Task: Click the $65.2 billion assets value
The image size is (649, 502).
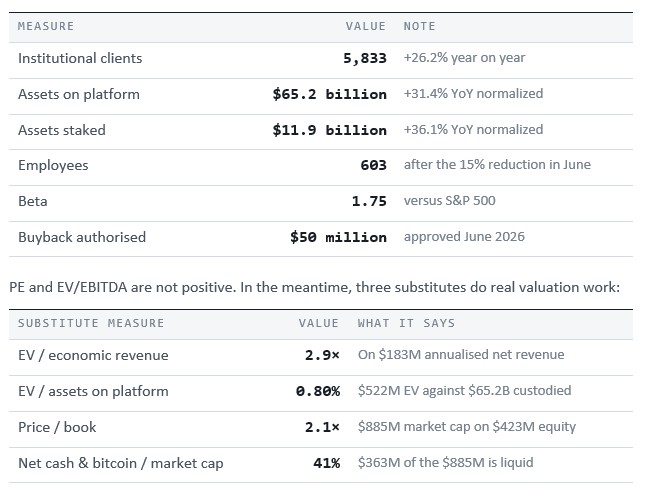Action: click(x=329, y=94)
